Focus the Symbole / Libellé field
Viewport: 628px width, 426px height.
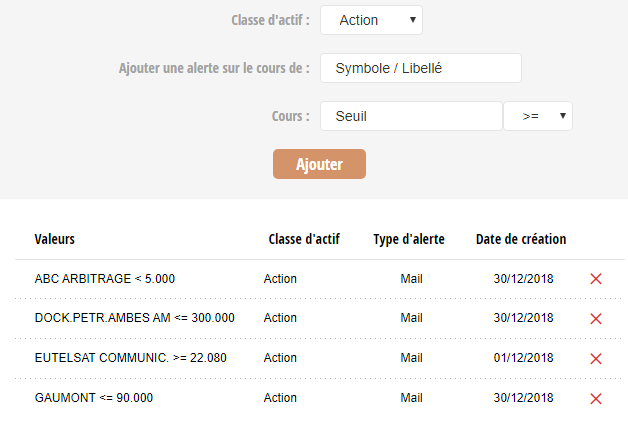tap(421, 68)
